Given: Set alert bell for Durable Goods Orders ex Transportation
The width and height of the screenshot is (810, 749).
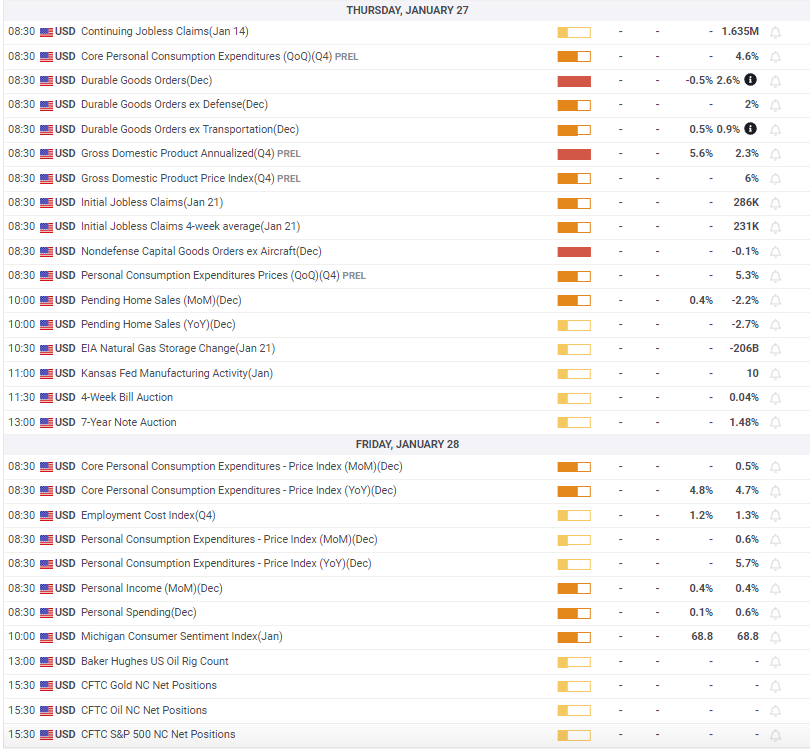Looking at the screenshot, I should 775,130.
